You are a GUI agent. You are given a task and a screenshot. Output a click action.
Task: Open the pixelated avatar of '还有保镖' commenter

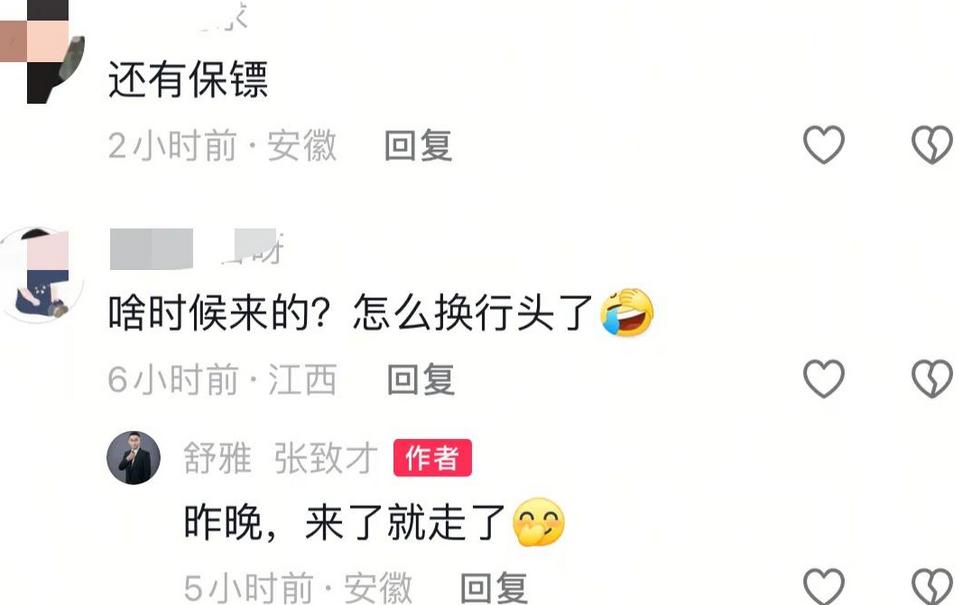click(x=42, y=52)
